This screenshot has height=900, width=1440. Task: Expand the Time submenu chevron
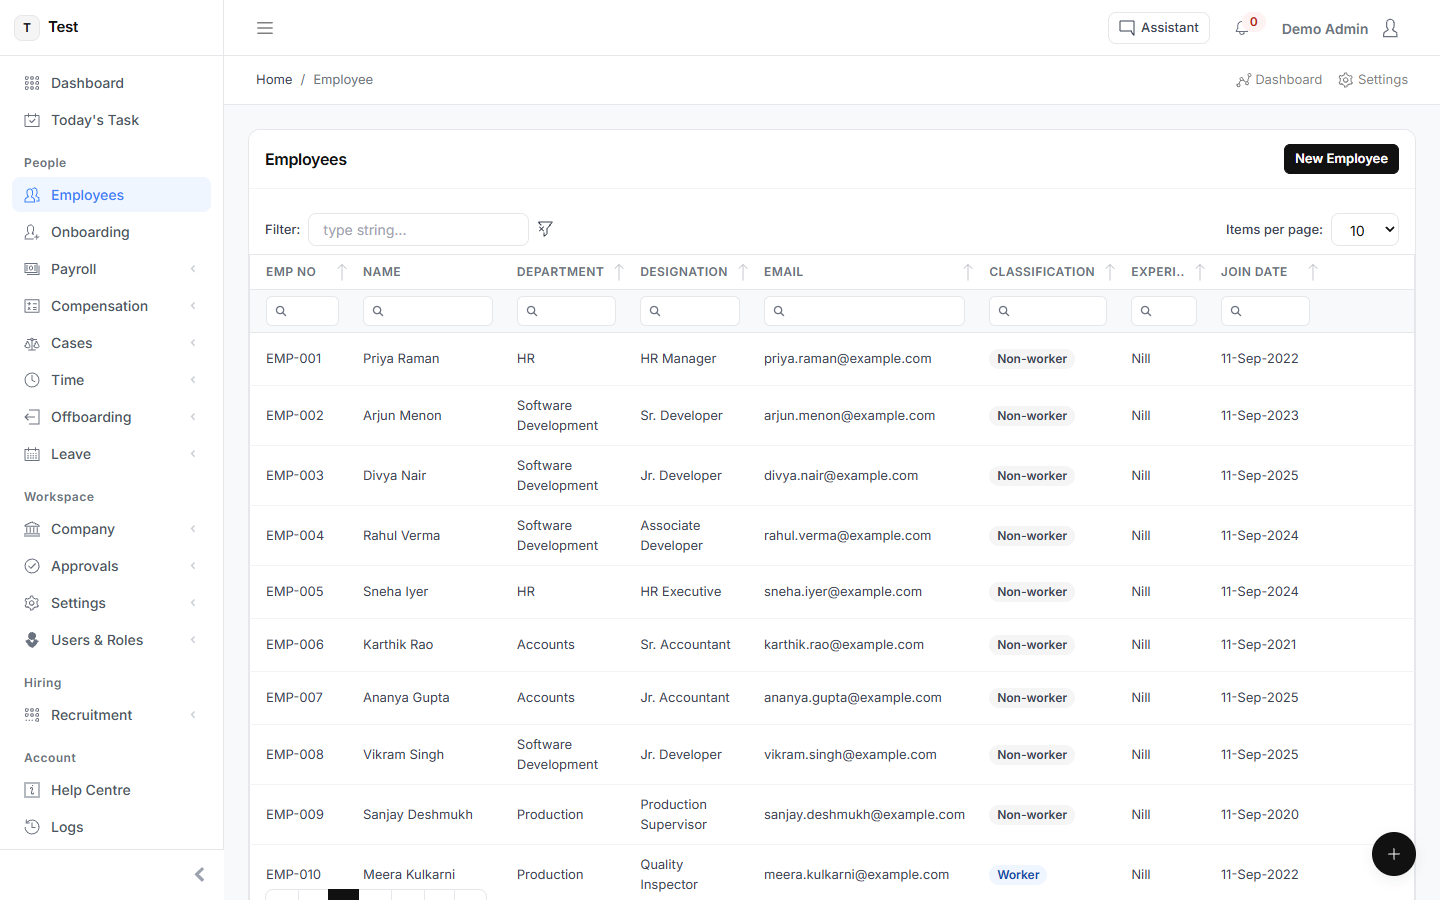tap(193, 380)
